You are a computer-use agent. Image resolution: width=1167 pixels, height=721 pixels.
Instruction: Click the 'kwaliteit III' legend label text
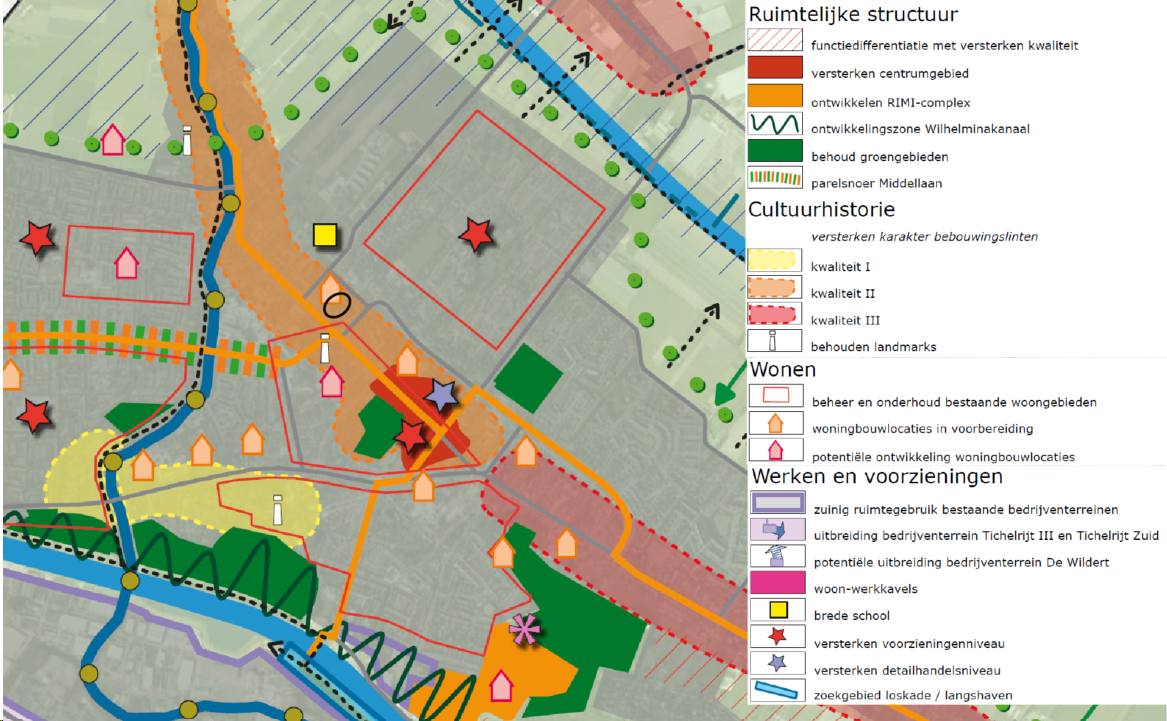pos(845,320)
